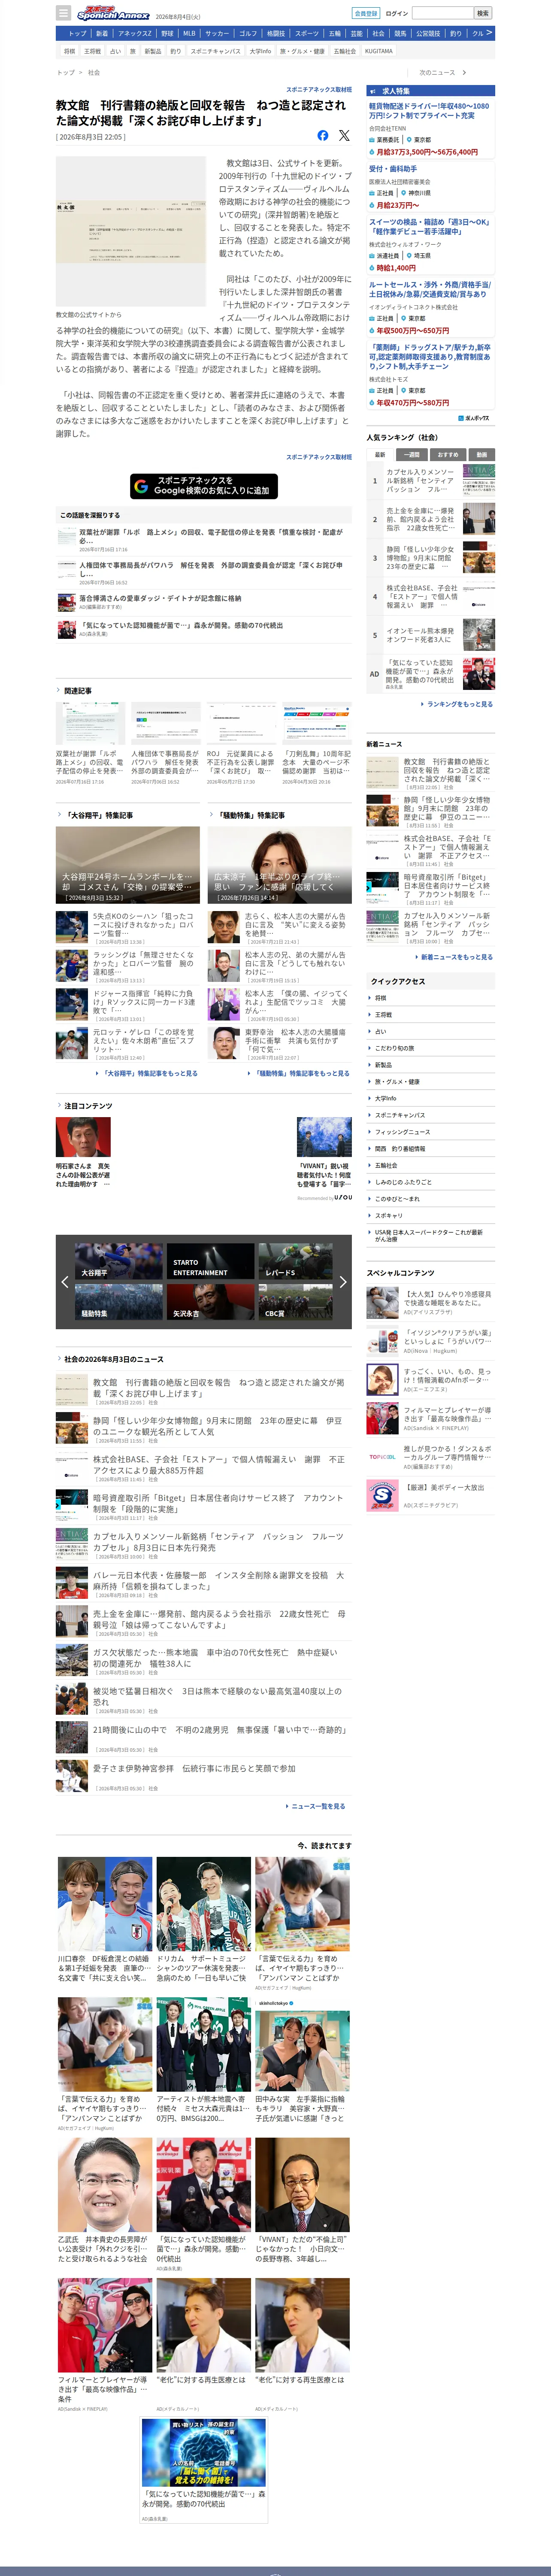
Task: Open the ゴルフ navigation tab
Action: pyautogui.click(x=248, y=33)
